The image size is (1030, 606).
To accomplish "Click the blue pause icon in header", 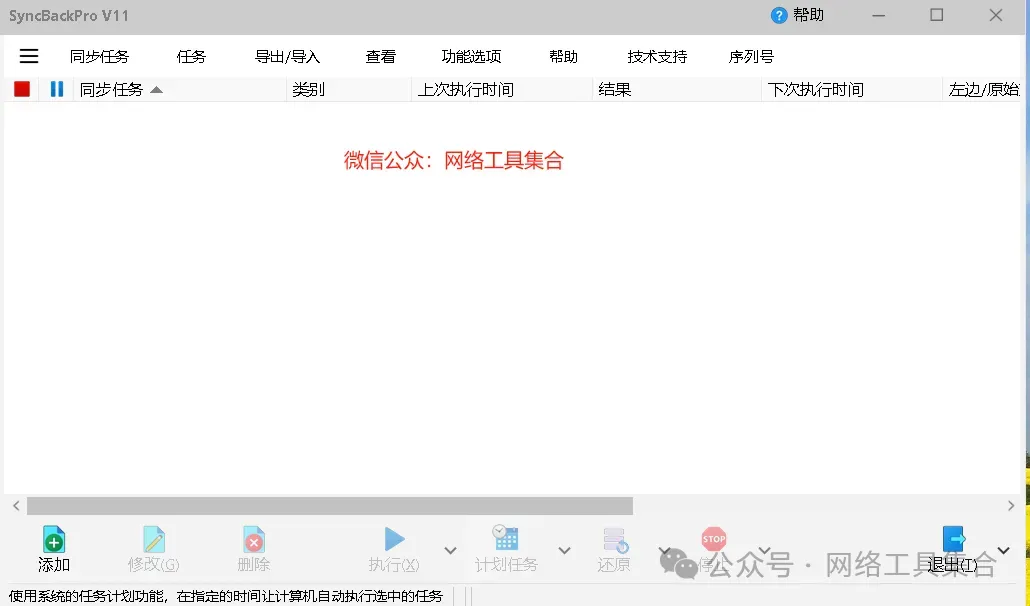I will point(57,89).
